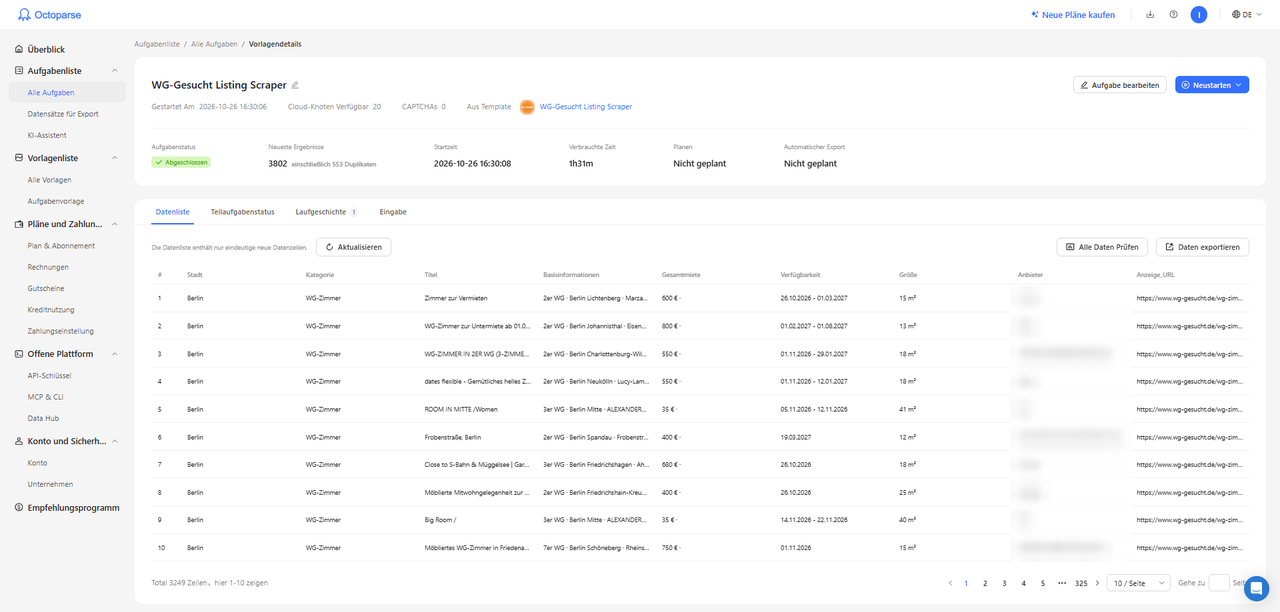This screenshot has width=1280, height=612.
Task: Switch to the Laufgeschichte tab
Action: pyautogui.click(x=321, y=212)
